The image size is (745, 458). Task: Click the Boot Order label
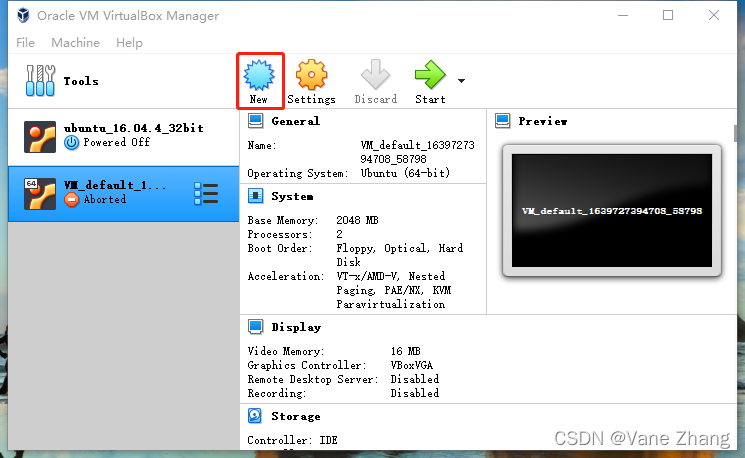coord(279,248)
